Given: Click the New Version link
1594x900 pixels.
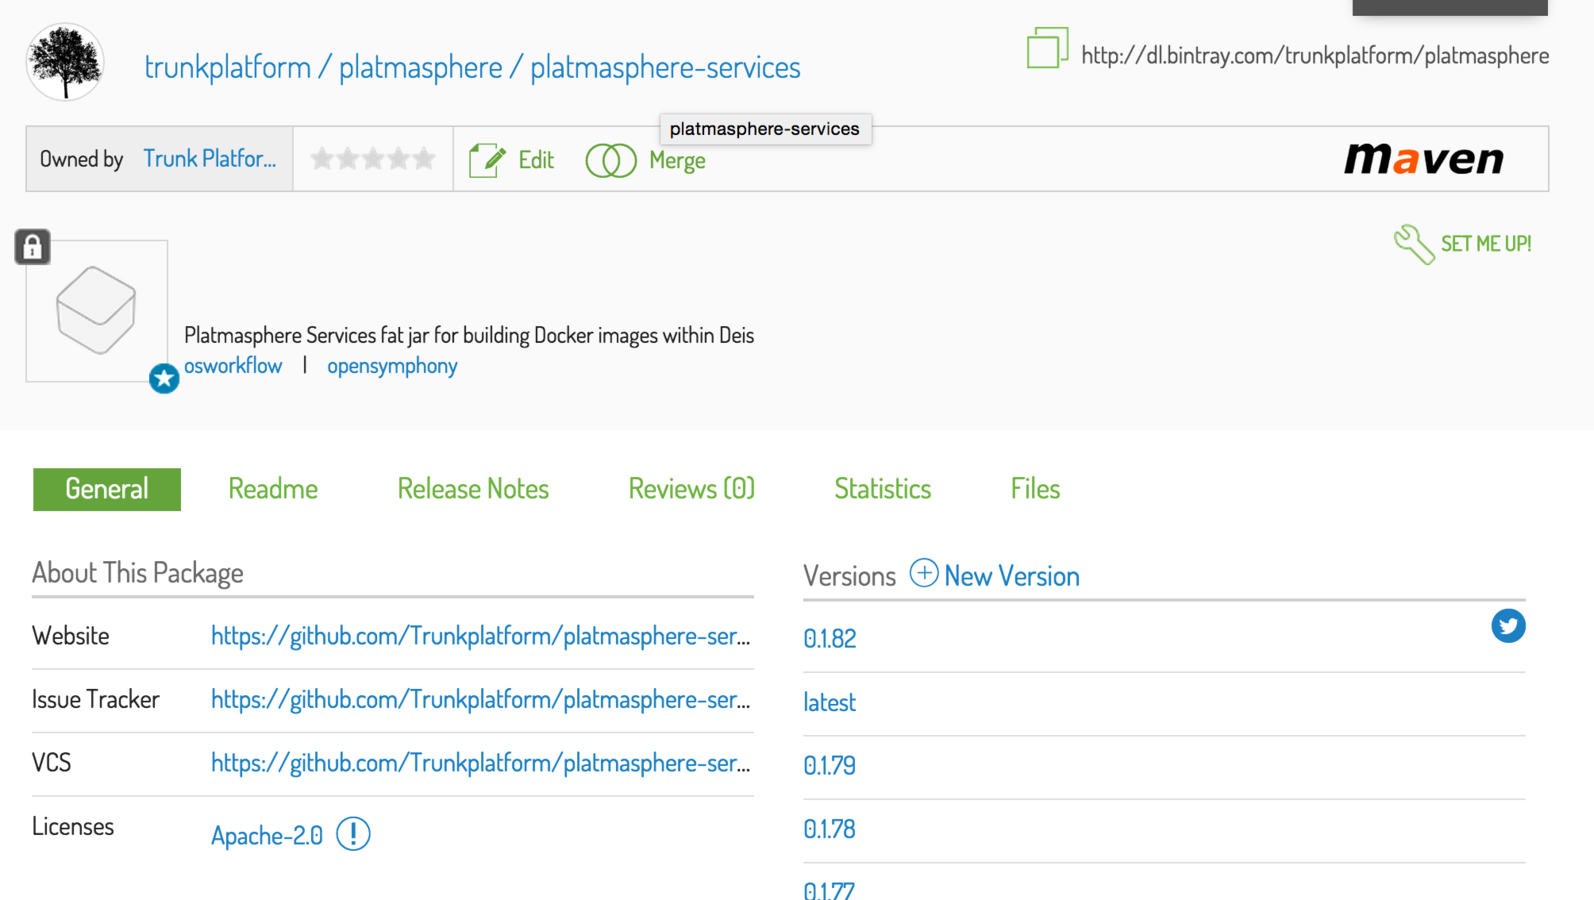Looking at the screenshot, I should [1012, 576].
